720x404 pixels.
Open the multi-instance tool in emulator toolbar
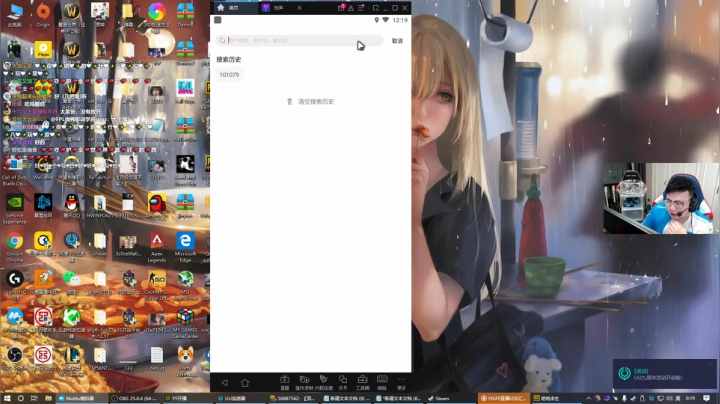tap(343, 382)
